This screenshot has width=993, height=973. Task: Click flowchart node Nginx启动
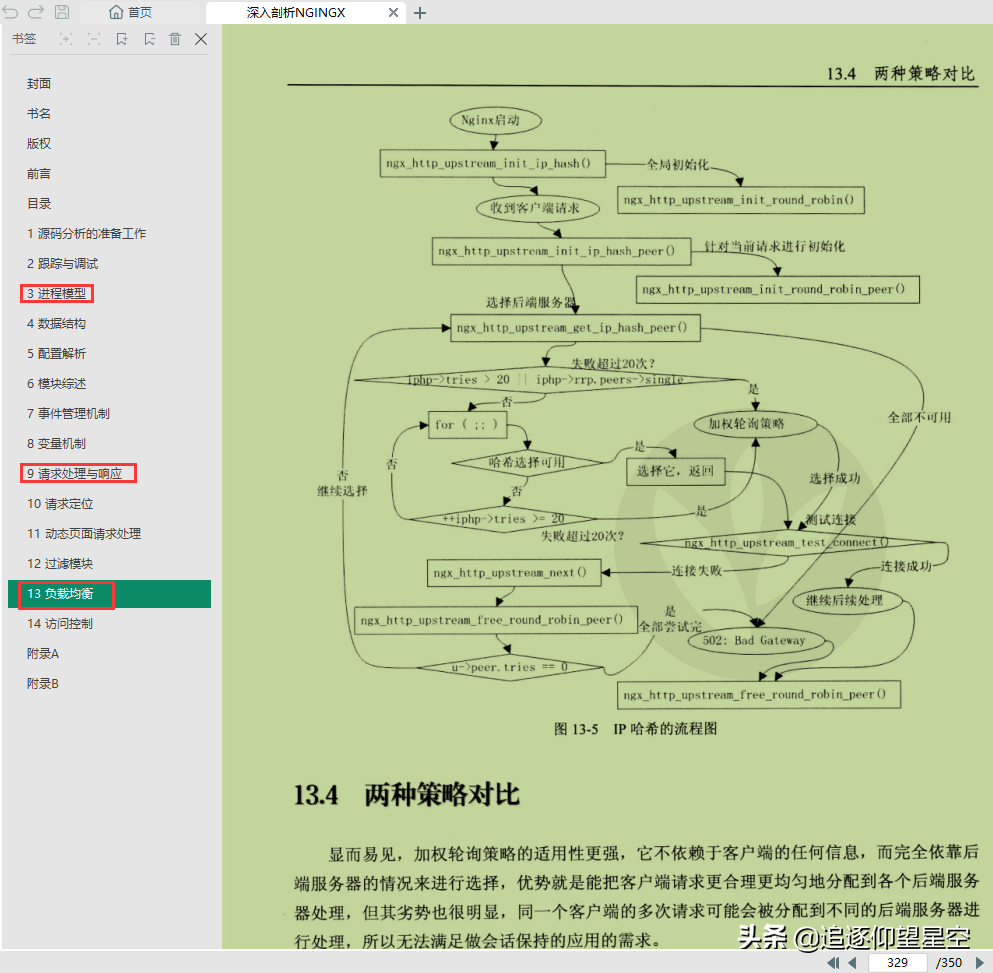495,120
